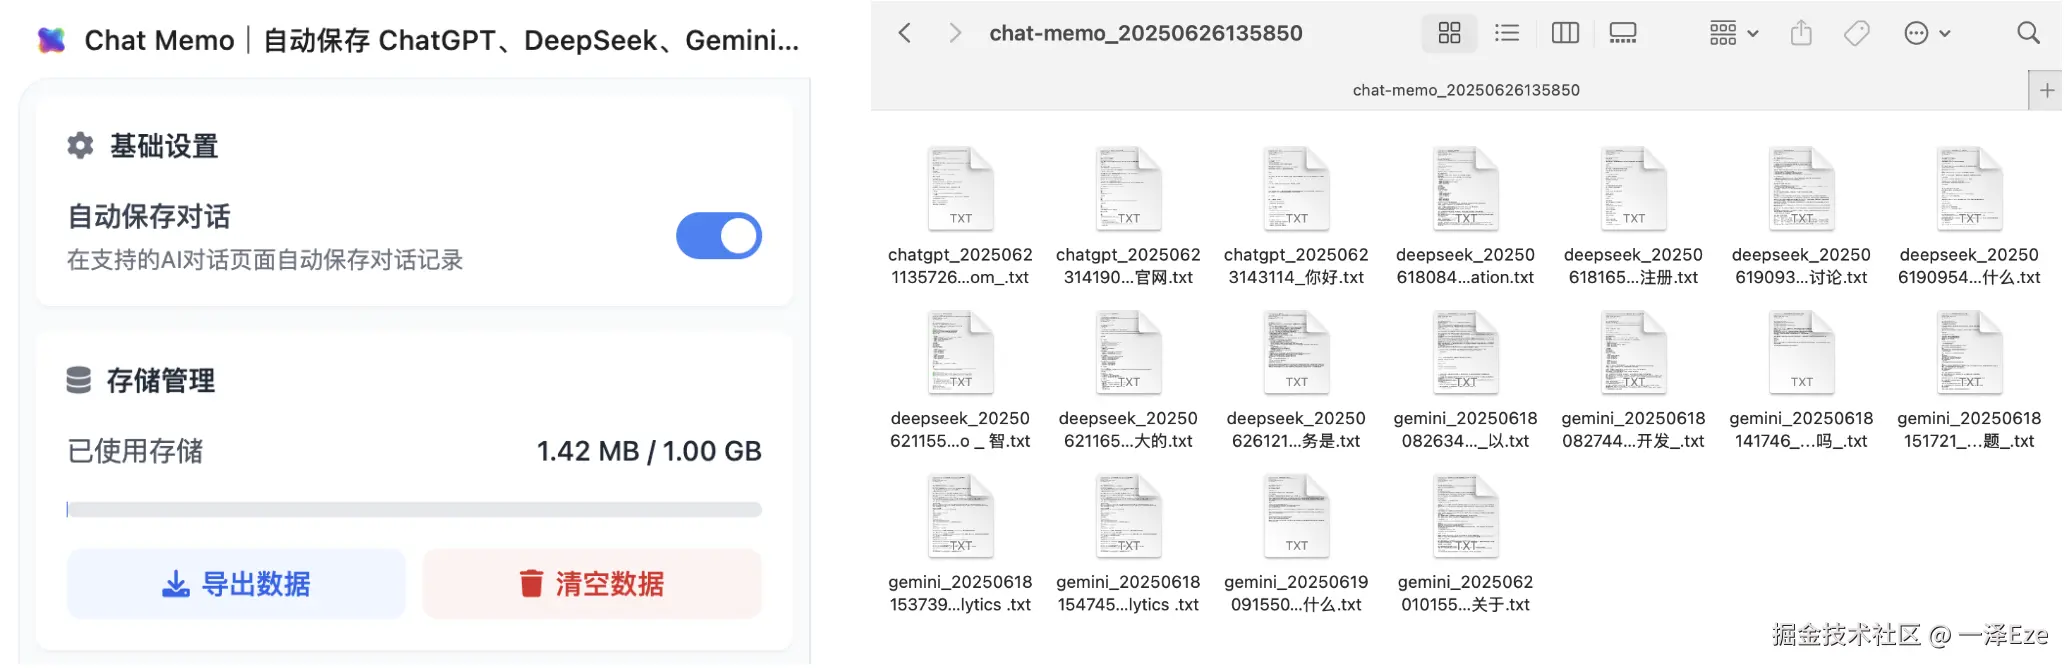
Task: Select the chatgpt 你好.txt file
Action: tap(1296, 190)
